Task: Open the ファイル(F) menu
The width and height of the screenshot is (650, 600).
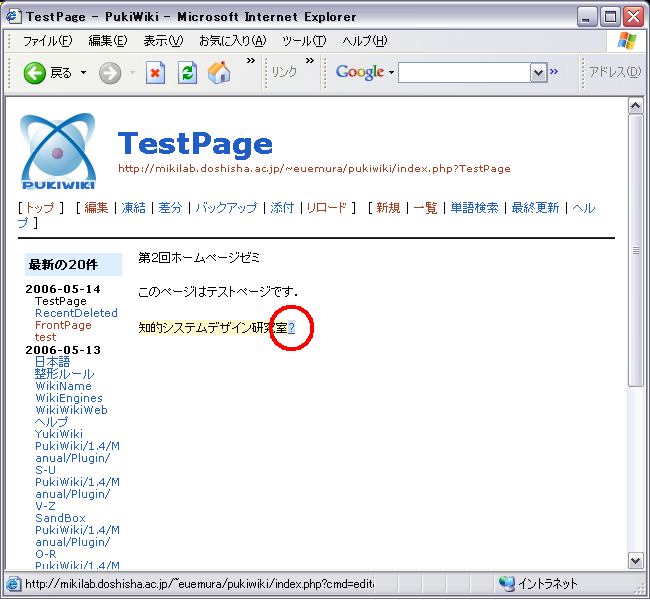Action: pos(47,41)
